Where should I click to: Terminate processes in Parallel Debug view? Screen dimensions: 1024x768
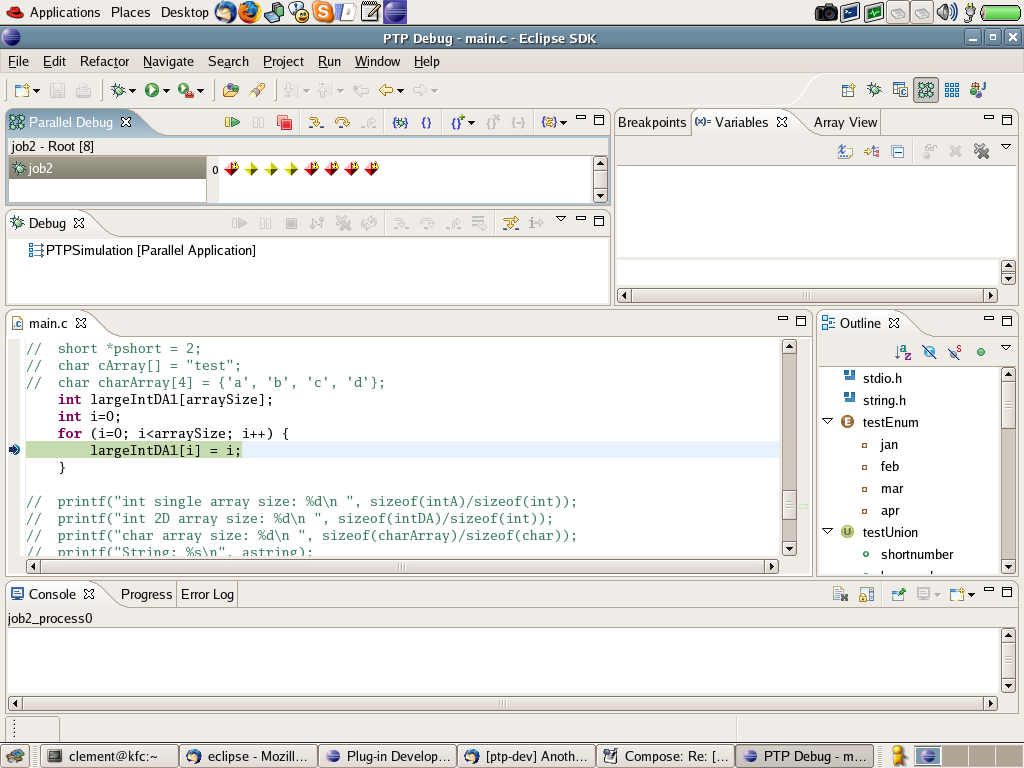(x=284, y=122)
